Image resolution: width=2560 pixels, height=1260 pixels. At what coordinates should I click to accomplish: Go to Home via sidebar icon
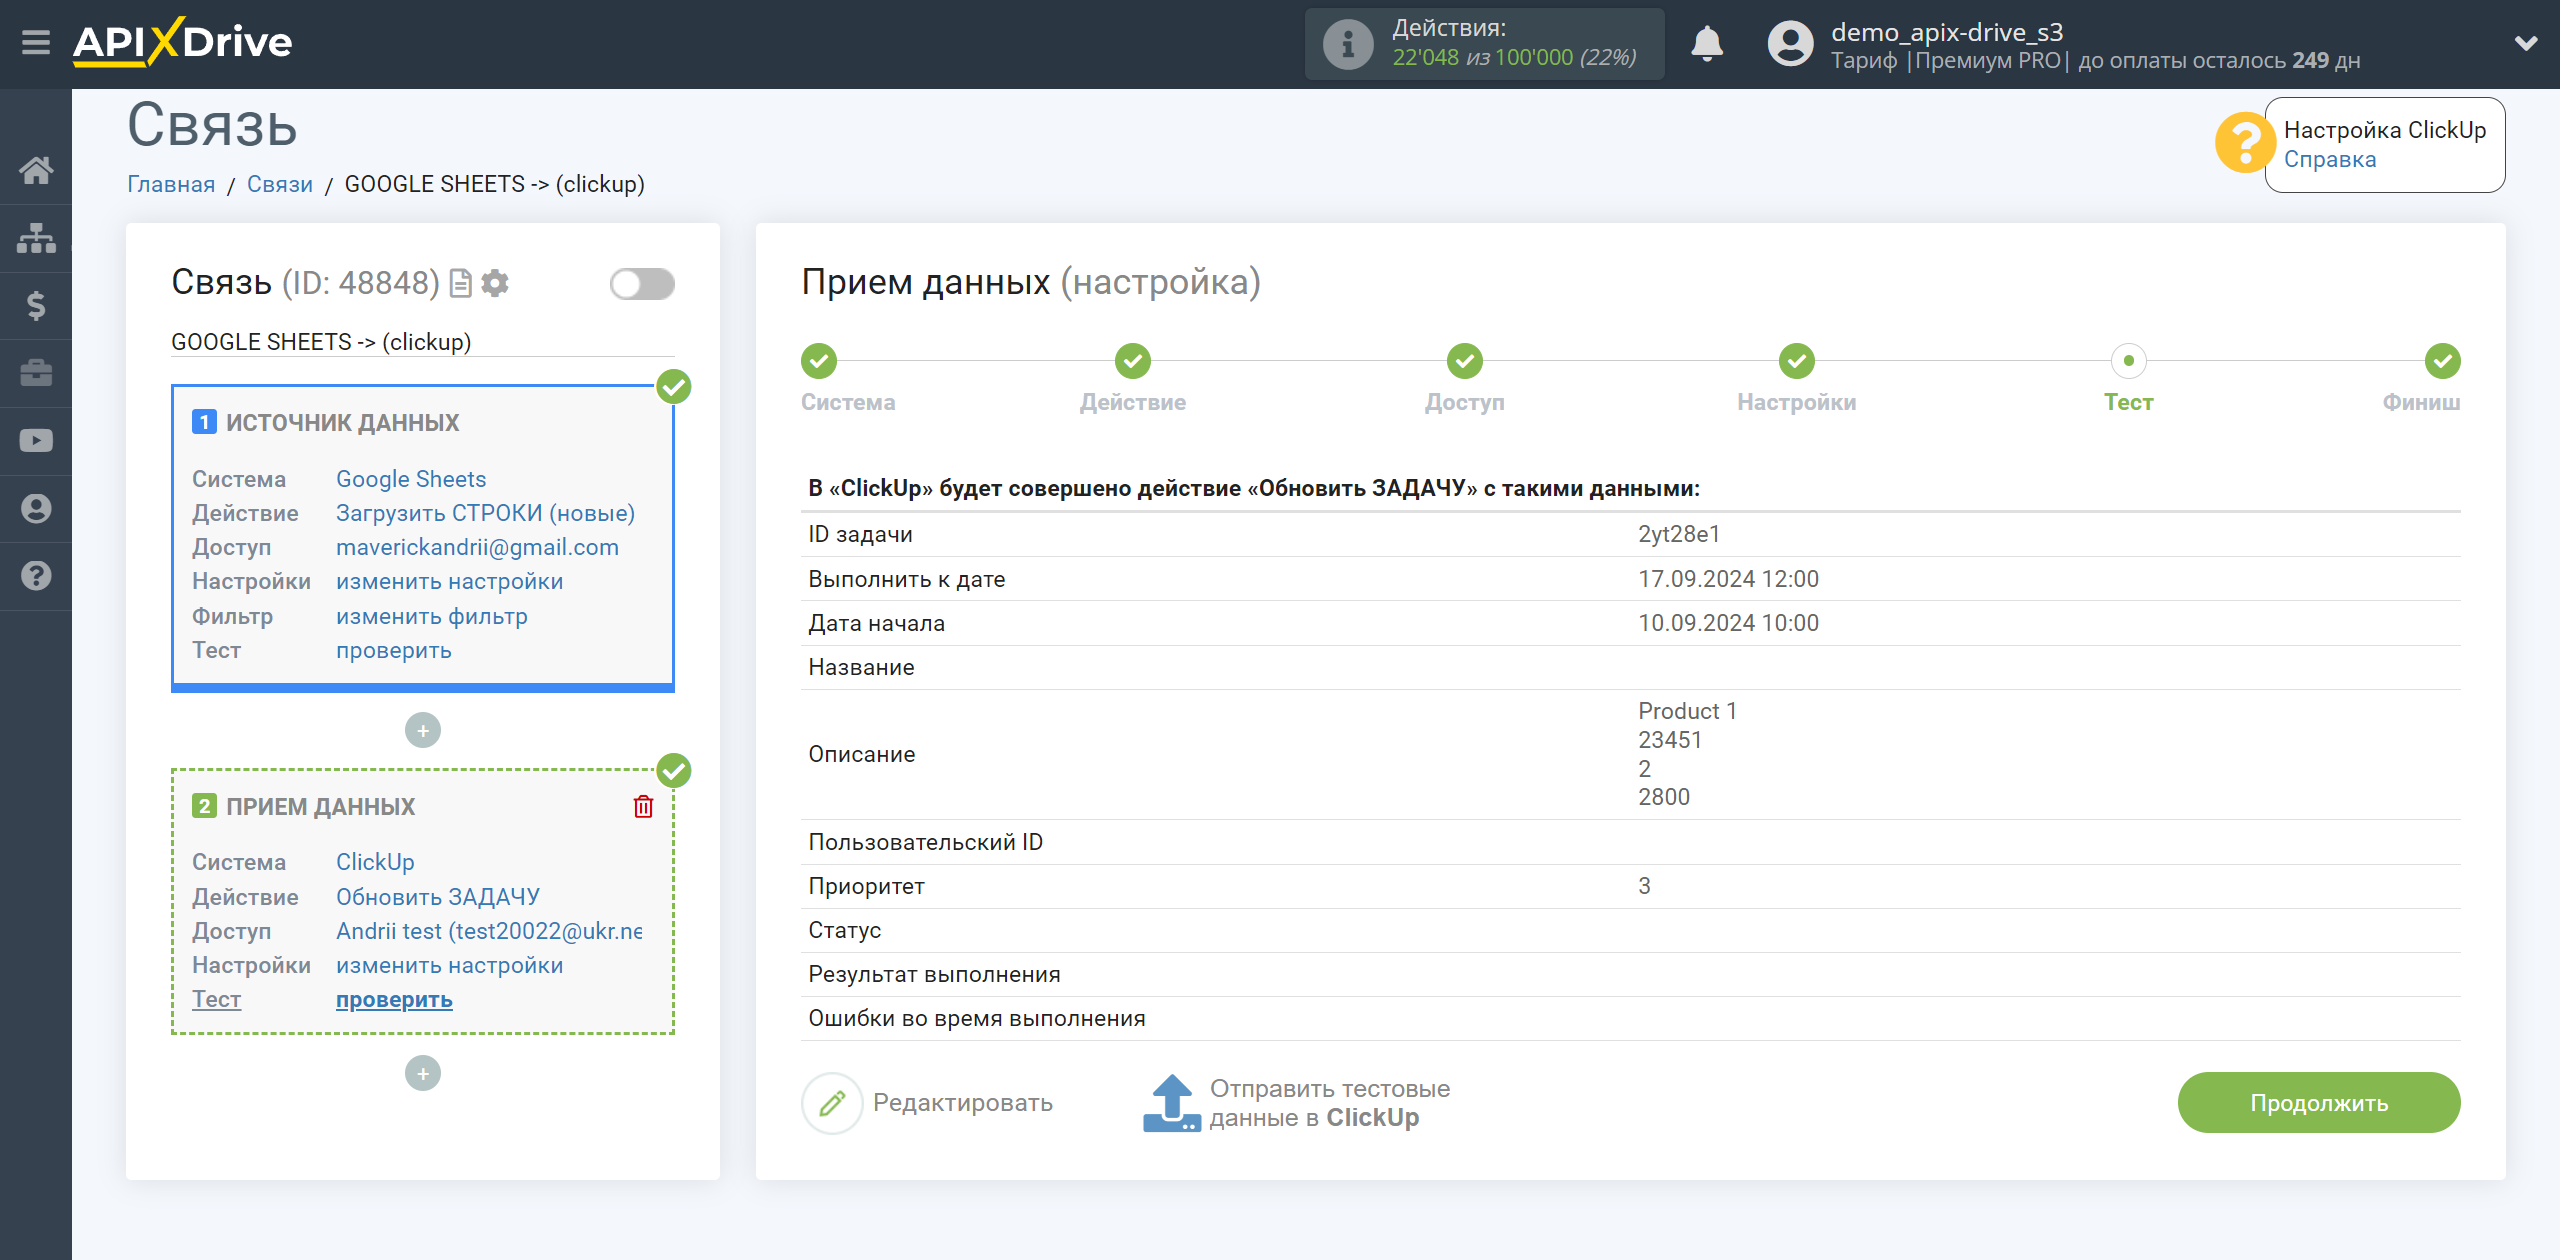[x=36, y=170]
